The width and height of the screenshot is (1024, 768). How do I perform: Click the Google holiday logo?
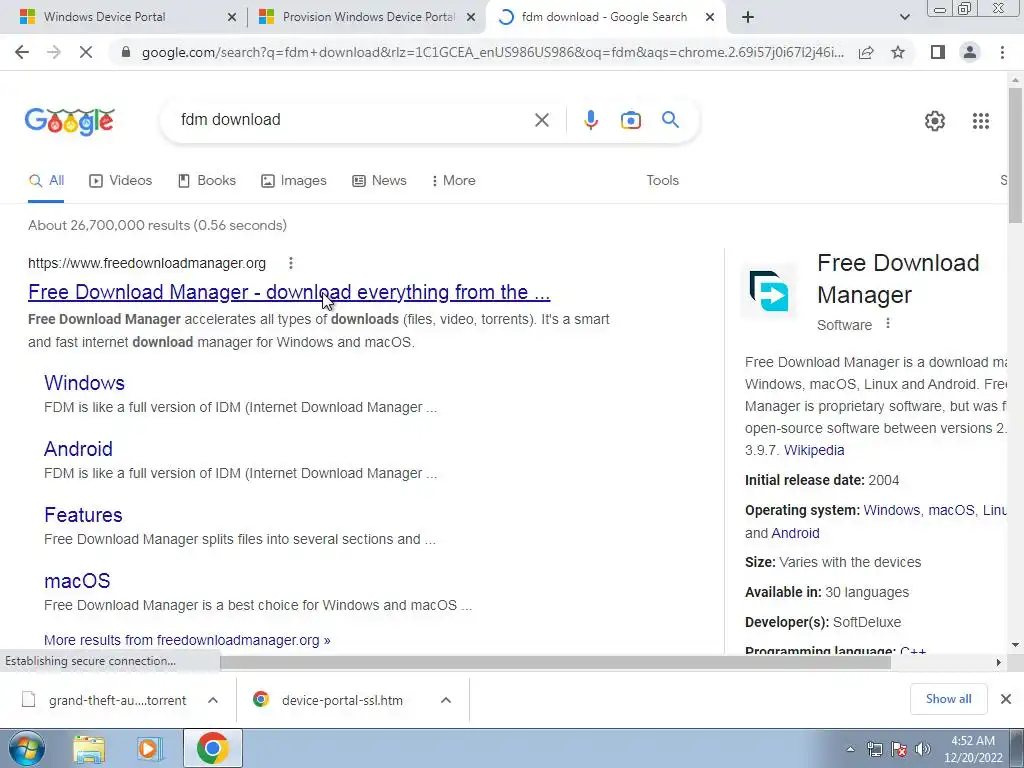[70, 121]
